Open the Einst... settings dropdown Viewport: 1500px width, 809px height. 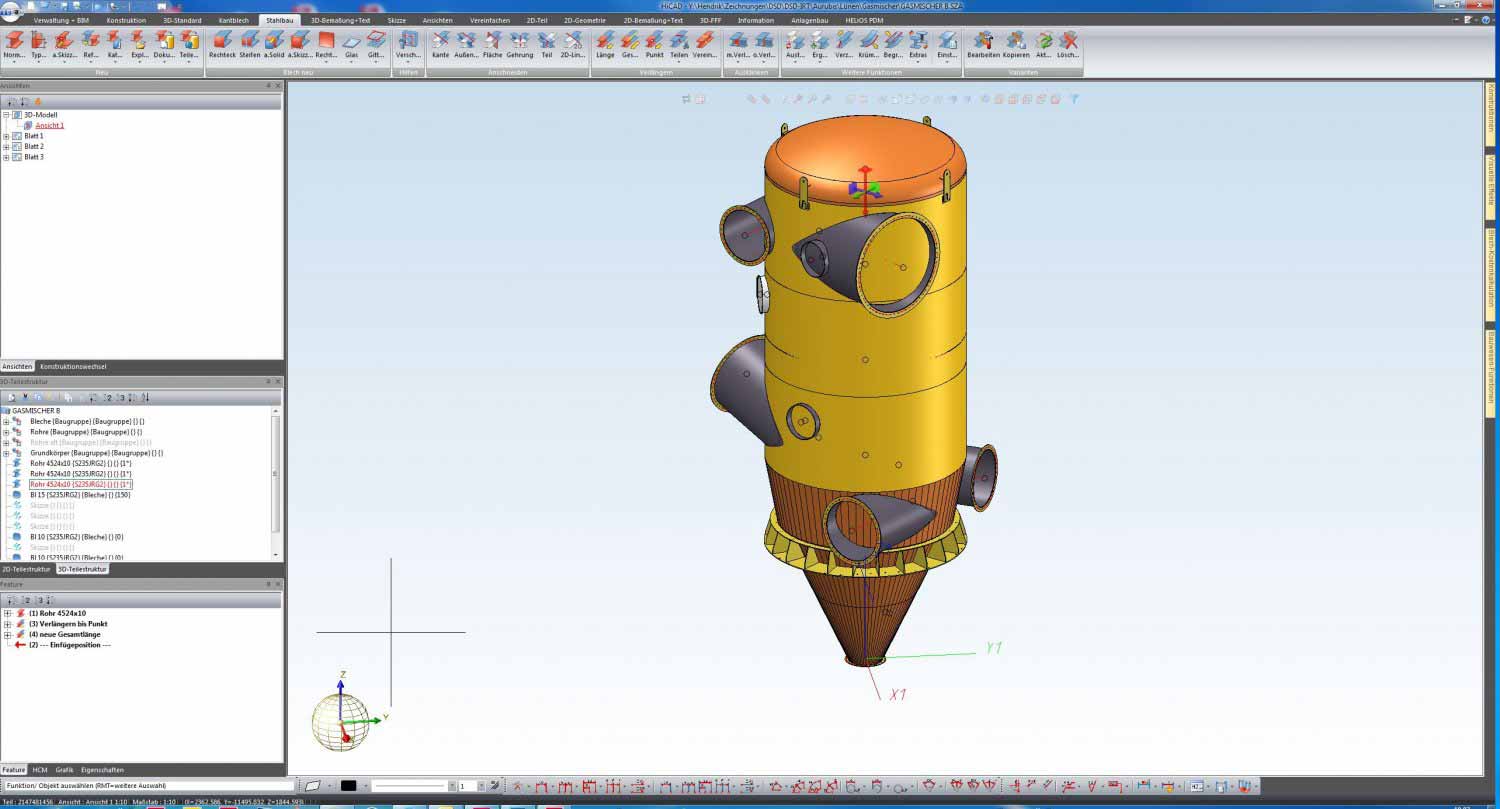947,45
